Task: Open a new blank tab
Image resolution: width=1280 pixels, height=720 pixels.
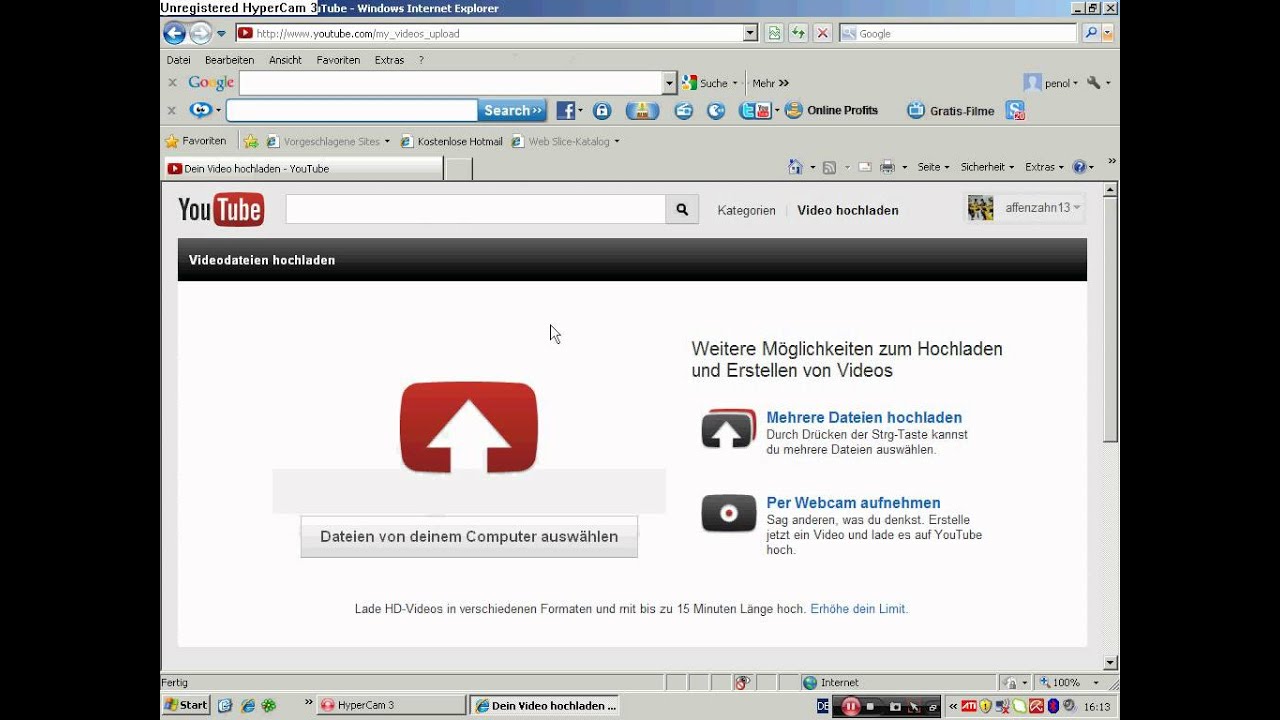Action: tap(458, 169)
